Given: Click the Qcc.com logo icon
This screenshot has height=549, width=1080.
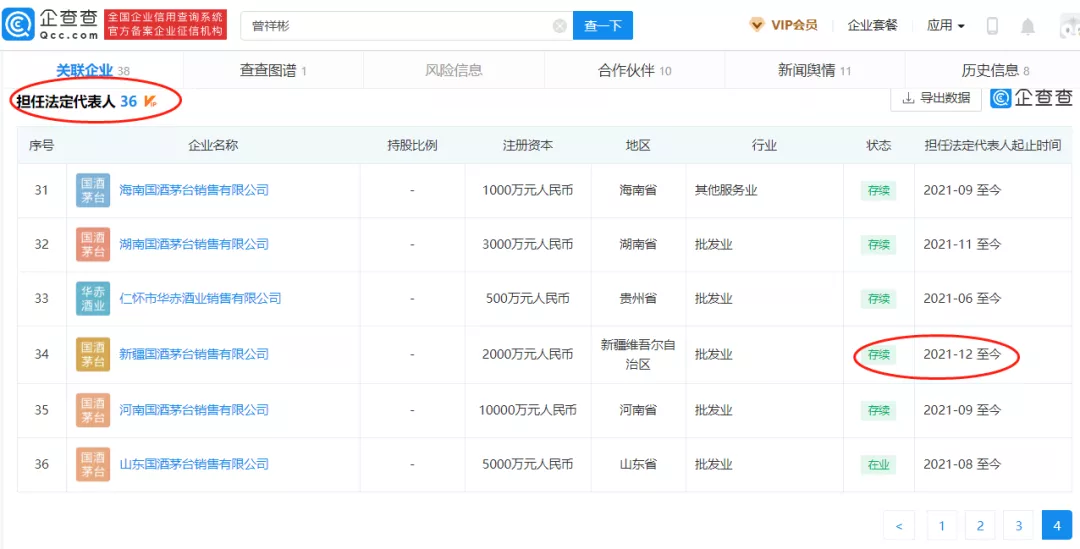Looking at the screenshot, I should click(20, 25).
